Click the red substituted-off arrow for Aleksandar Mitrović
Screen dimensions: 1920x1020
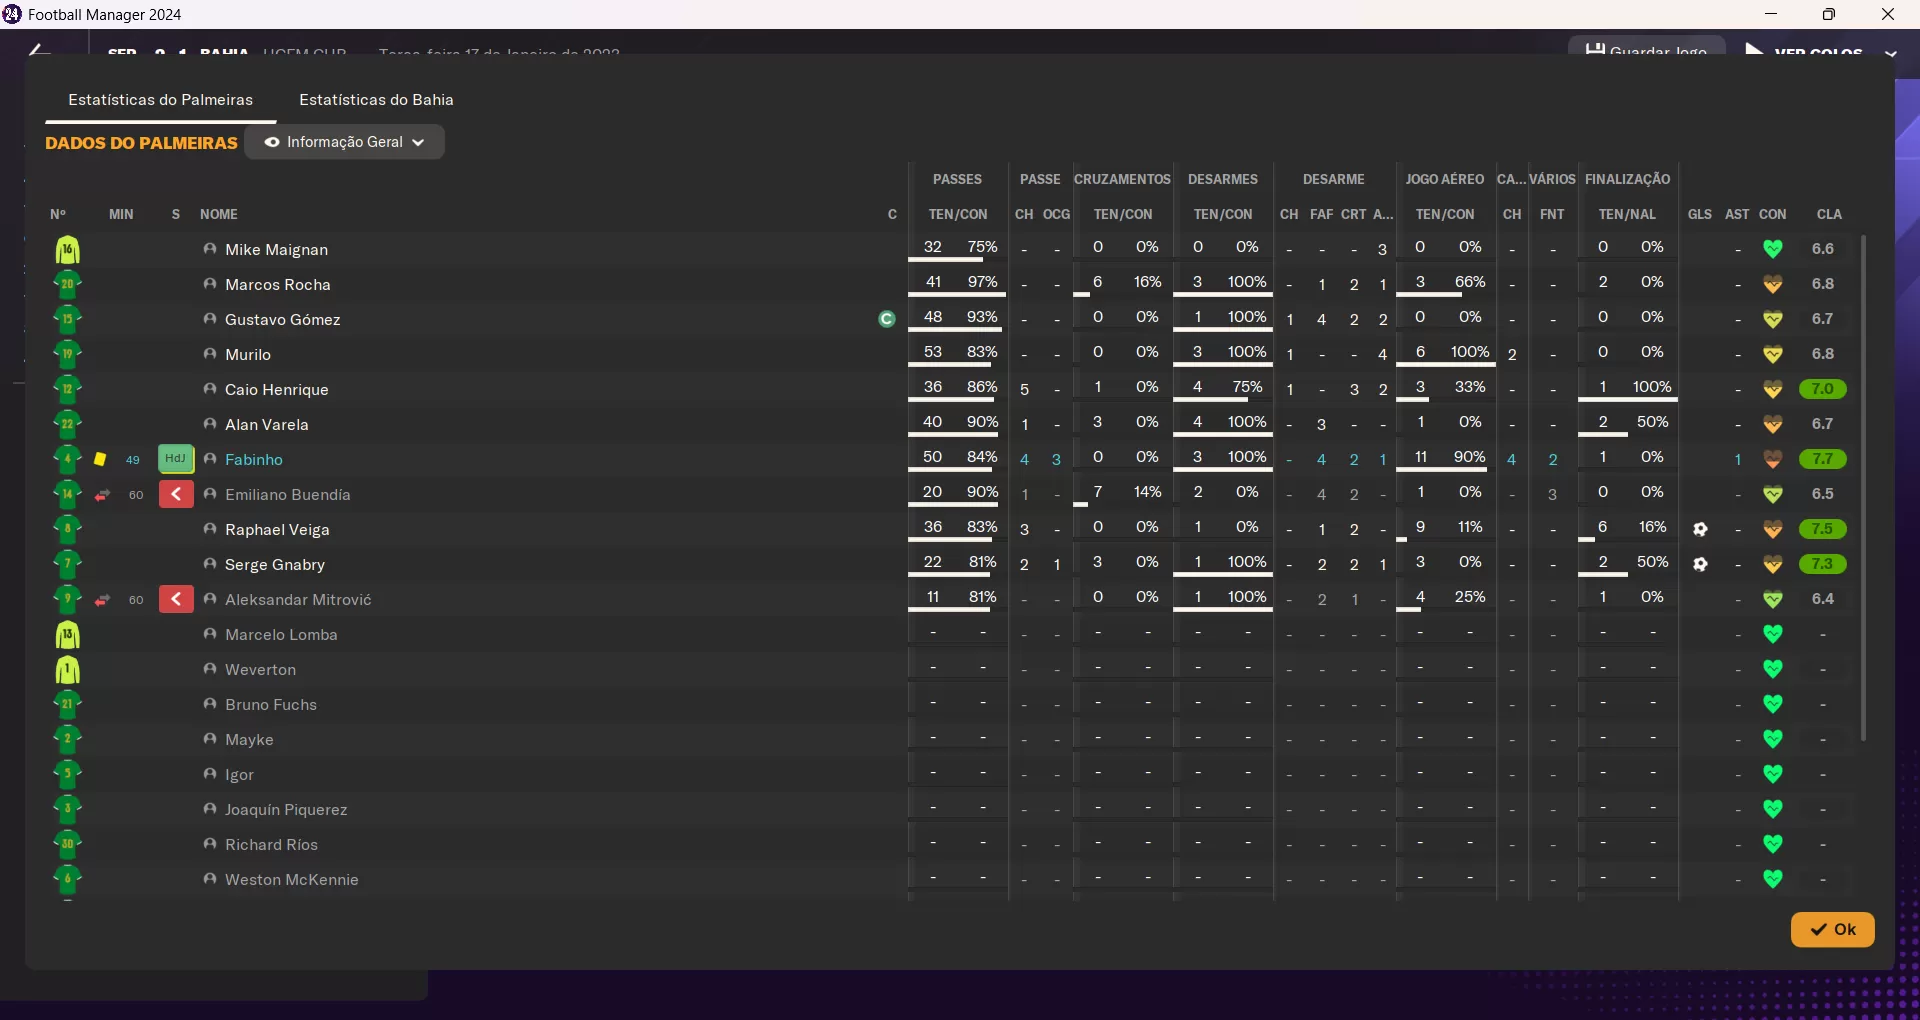176,599
